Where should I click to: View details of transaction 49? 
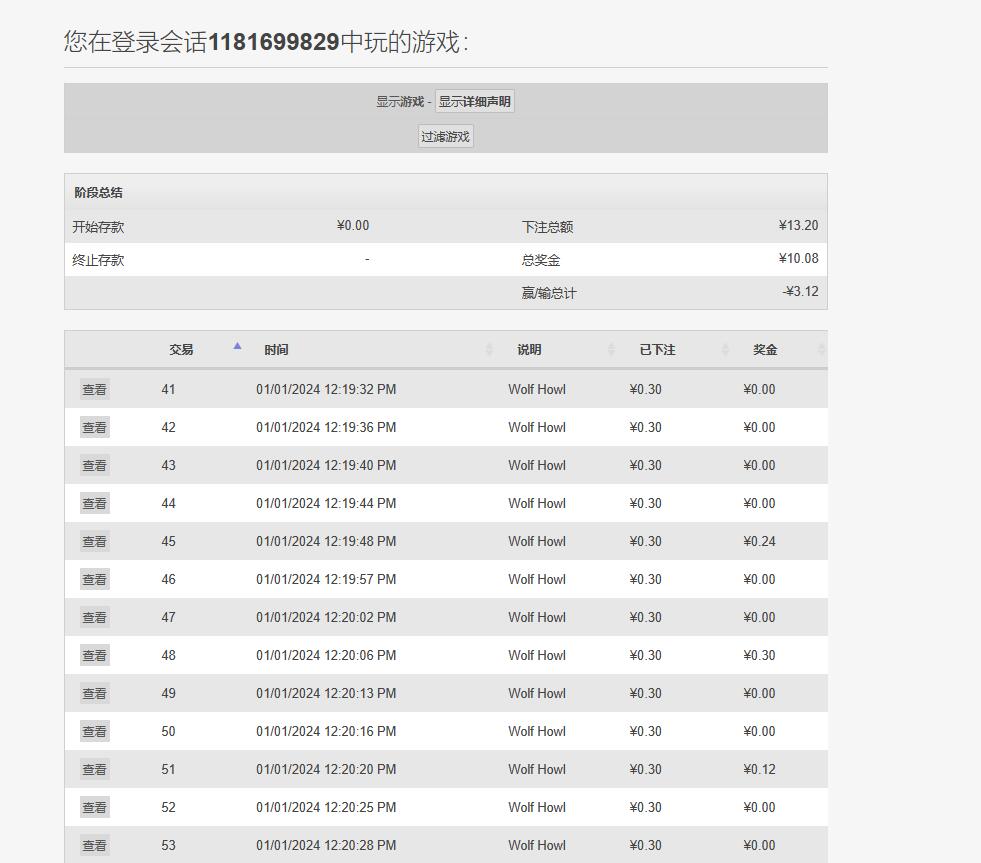coord(94,694)
